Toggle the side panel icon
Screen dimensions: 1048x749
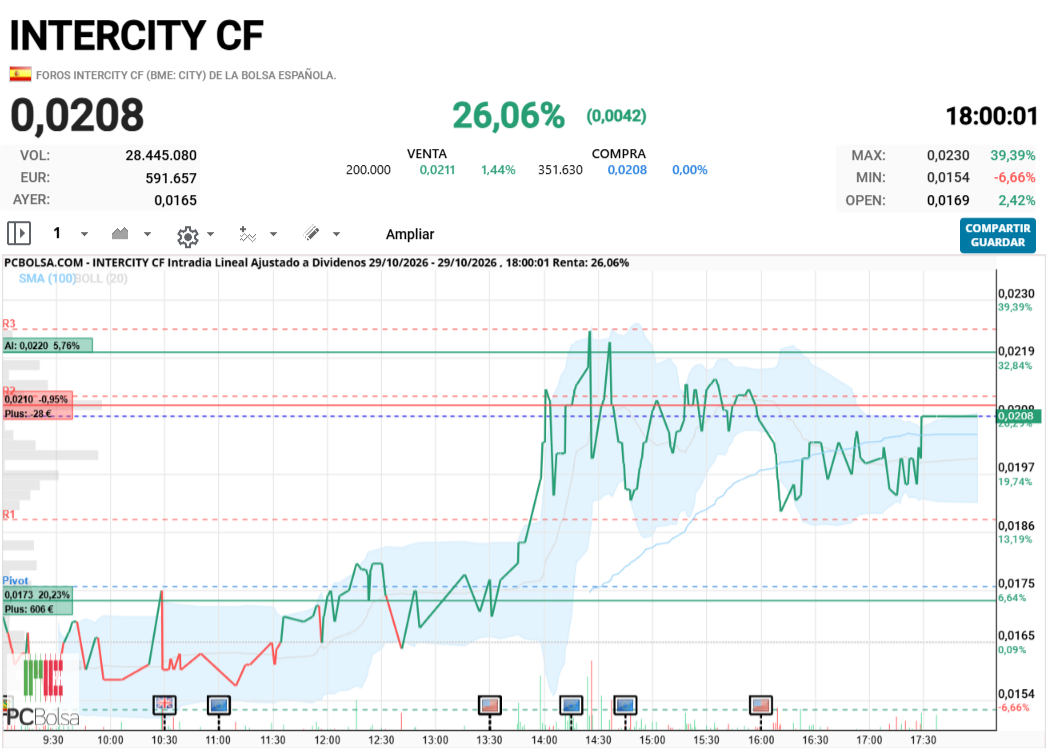pyautogui.click(x=19, y=233)
